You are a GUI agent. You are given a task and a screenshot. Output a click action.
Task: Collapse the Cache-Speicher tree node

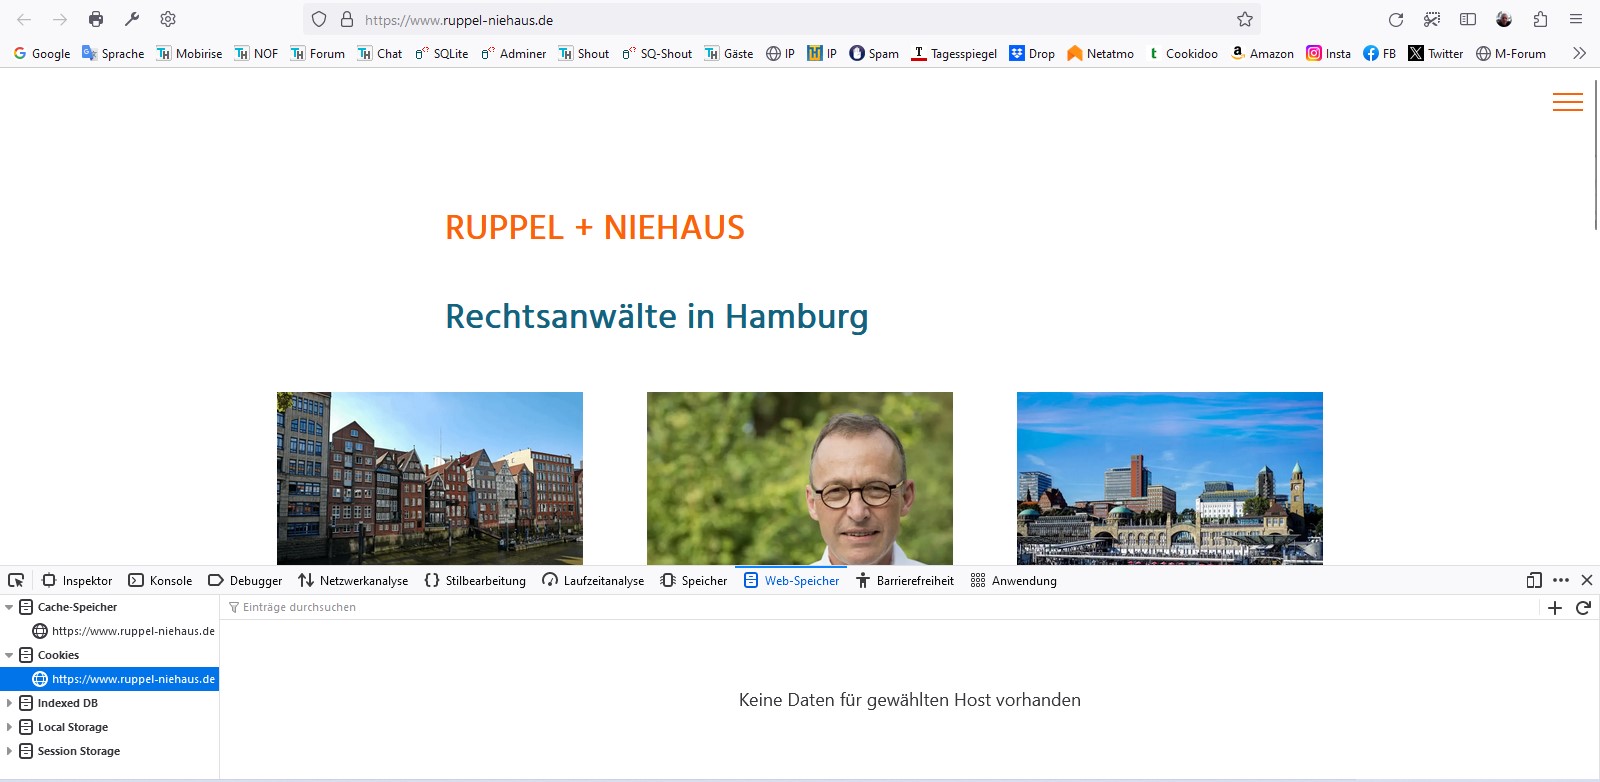point(9,607)
